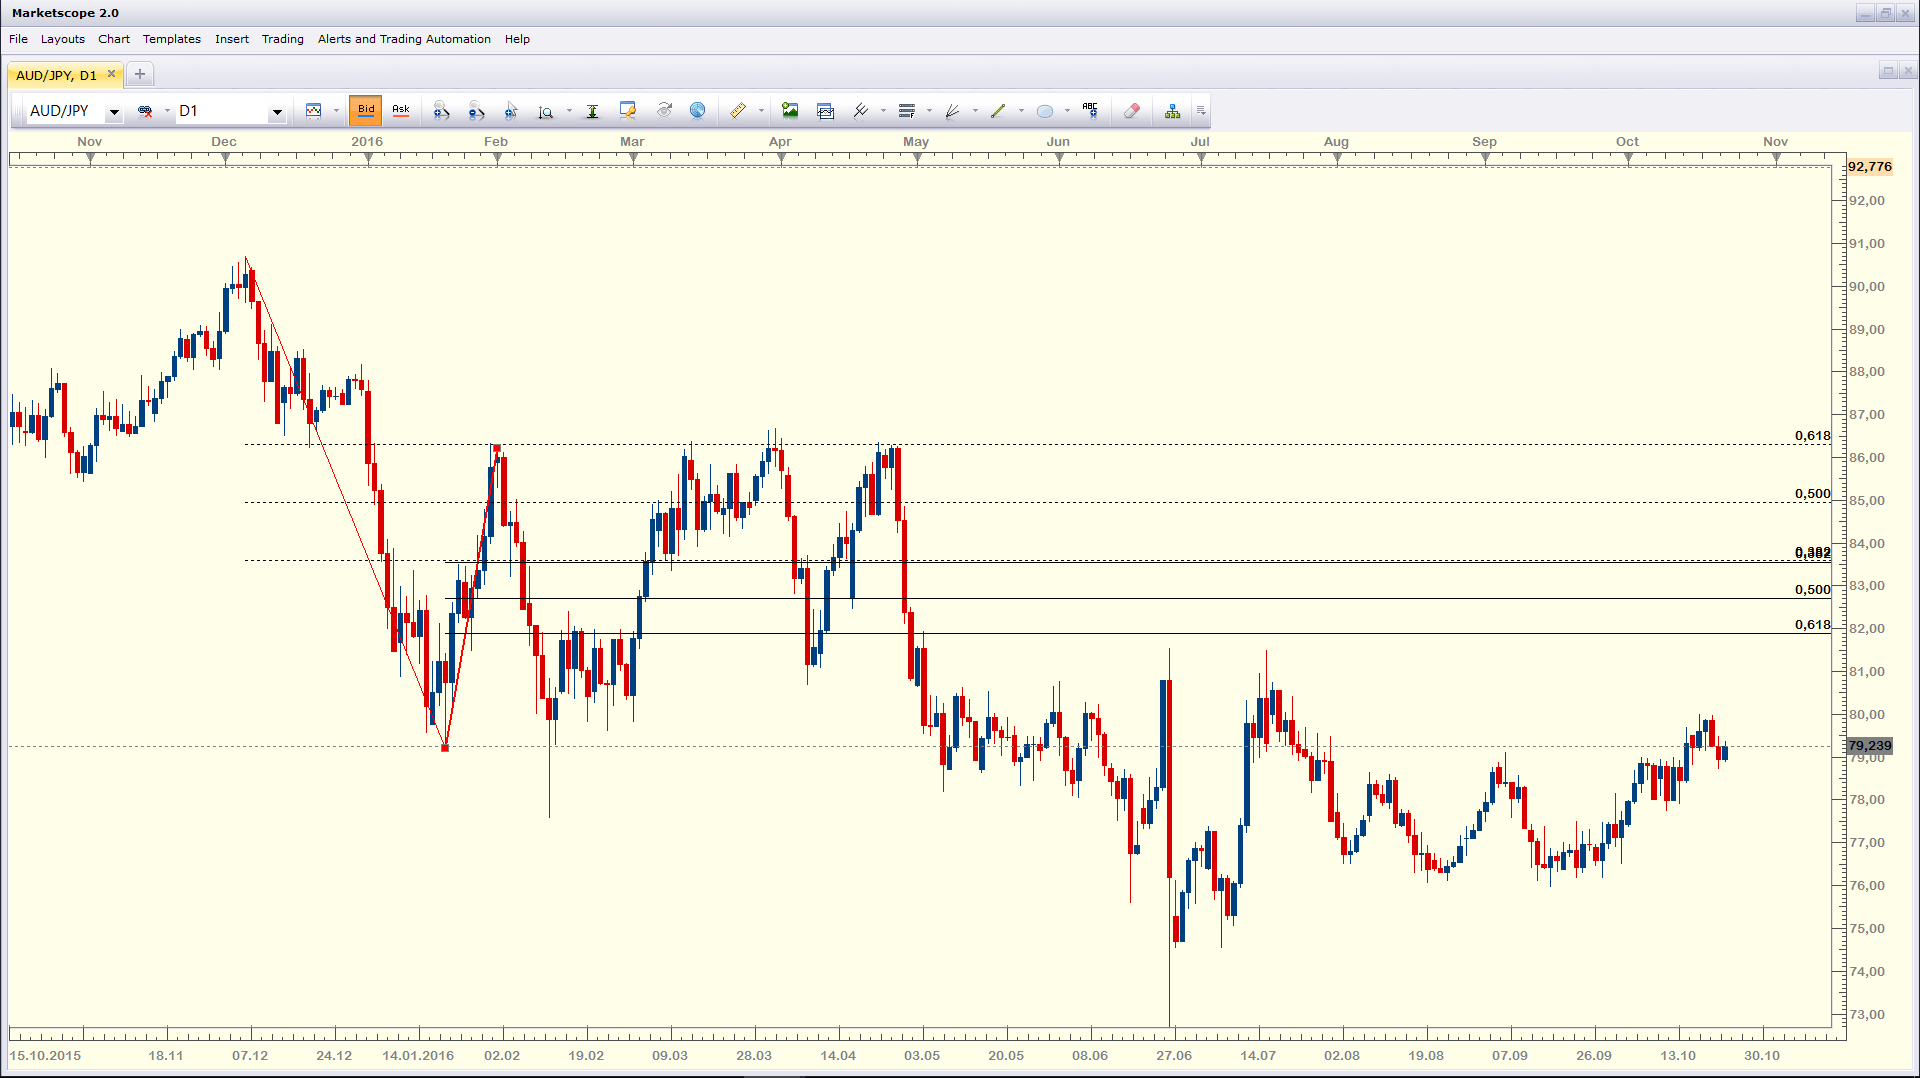1920x1078 pixels.
Task: Toggle Bid price display
Action: point(366,111)
